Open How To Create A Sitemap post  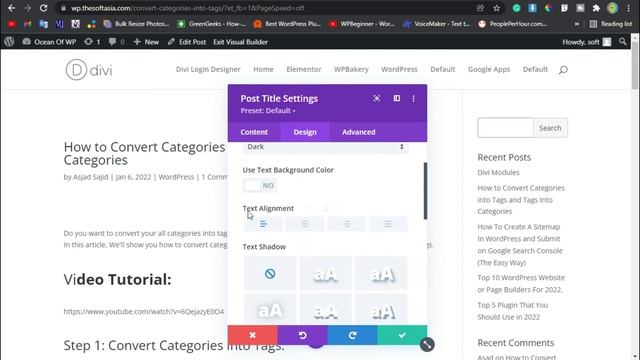pyautogui.click(x=520, y=244)
